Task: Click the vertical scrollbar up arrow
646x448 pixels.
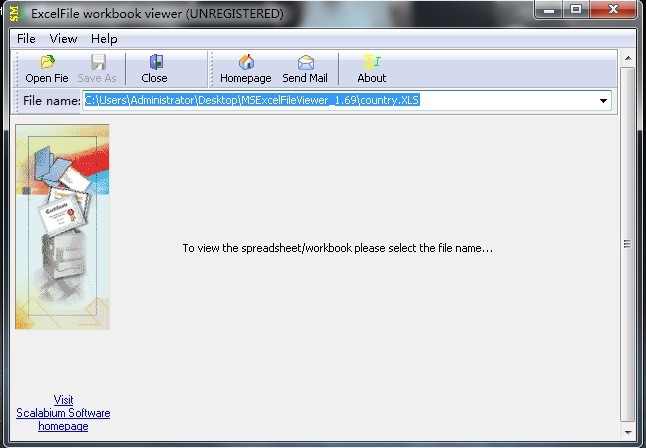Action: 627,59
